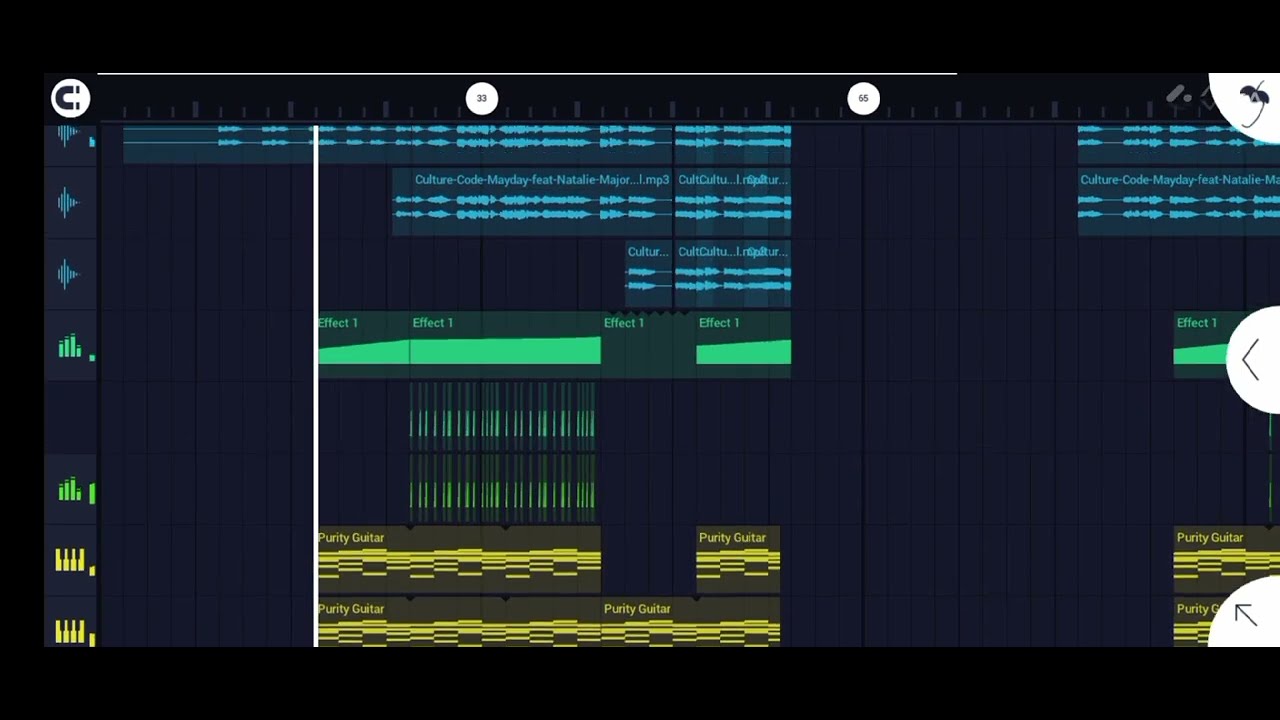The height and width of the screenshot is (720, 1280).
Task: Select the audio track icon beside the Culture-Code mp3 clip
Action: pos(68,203)
